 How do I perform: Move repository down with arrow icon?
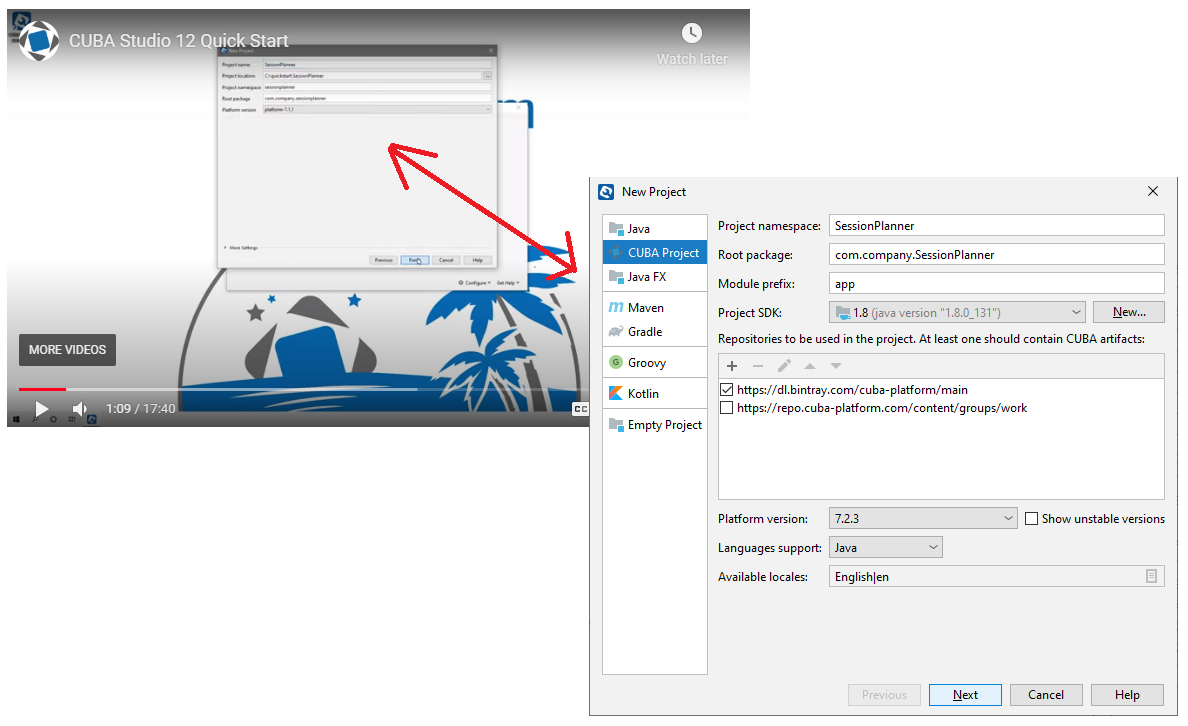pos(836,366)
